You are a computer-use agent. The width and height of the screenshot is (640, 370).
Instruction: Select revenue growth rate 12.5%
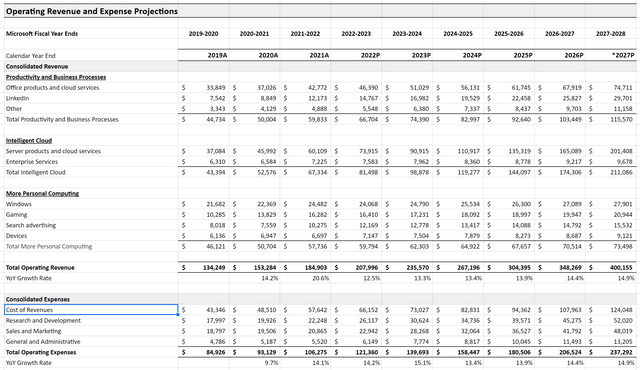click(372, 279)
